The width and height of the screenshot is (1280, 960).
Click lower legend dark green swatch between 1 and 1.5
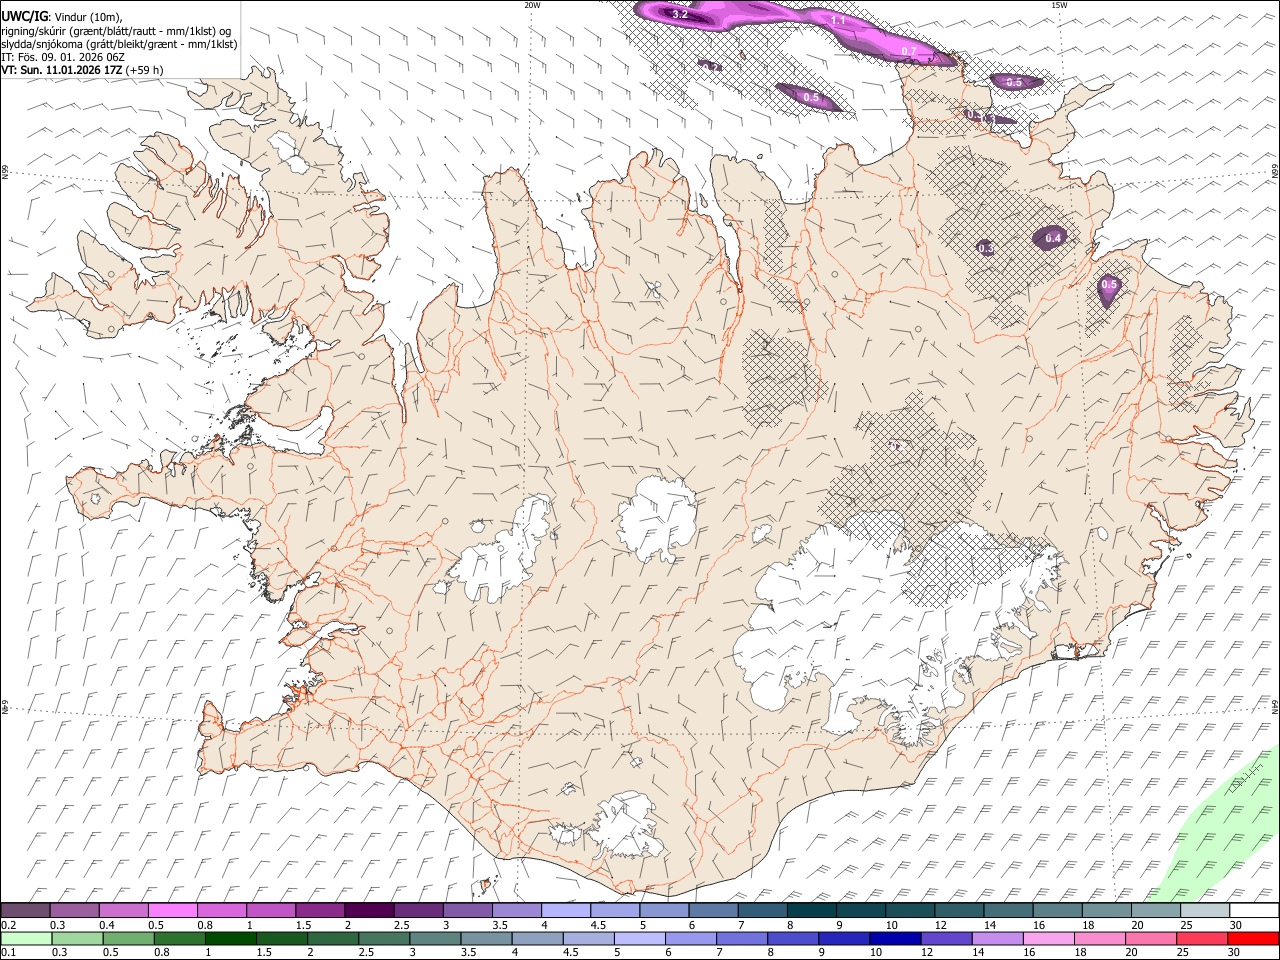point(230,938)
